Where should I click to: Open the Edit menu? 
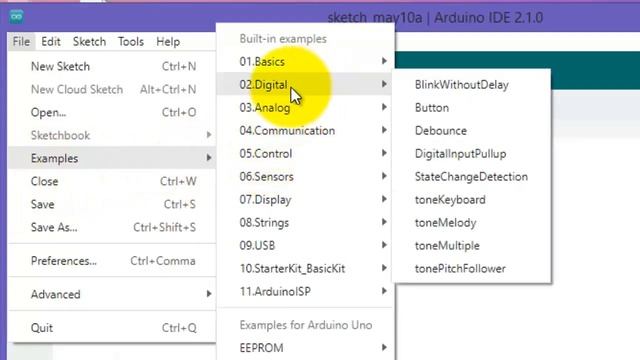click(x=51, y=42)
